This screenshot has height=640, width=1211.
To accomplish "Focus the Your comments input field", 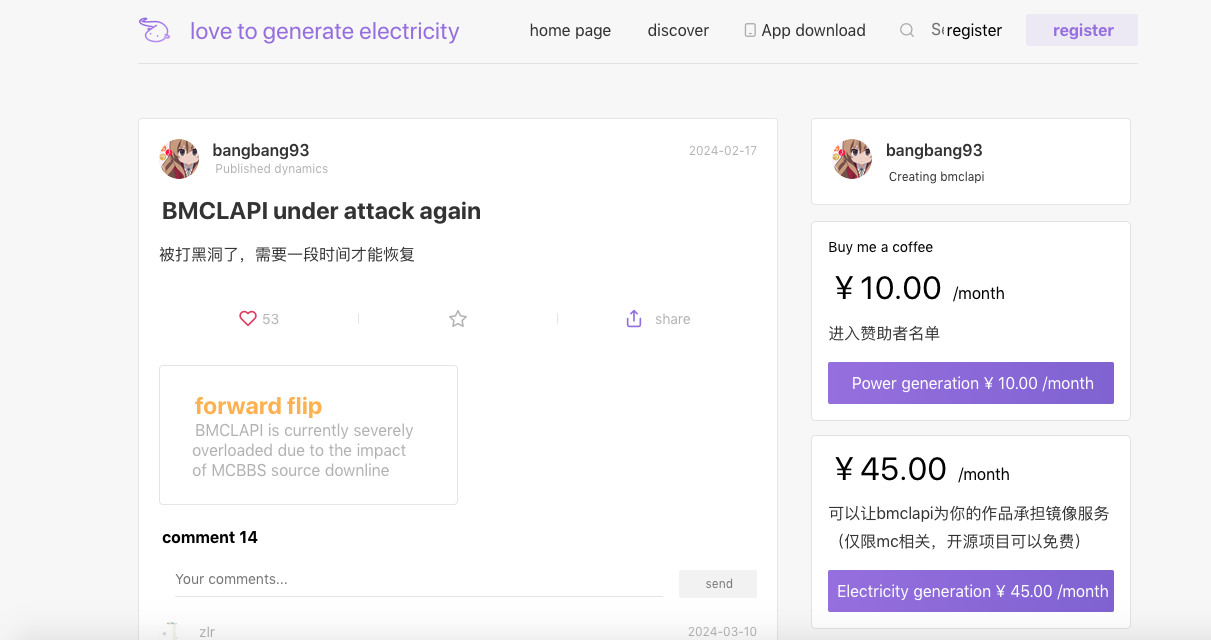I will tap(418, 579).
